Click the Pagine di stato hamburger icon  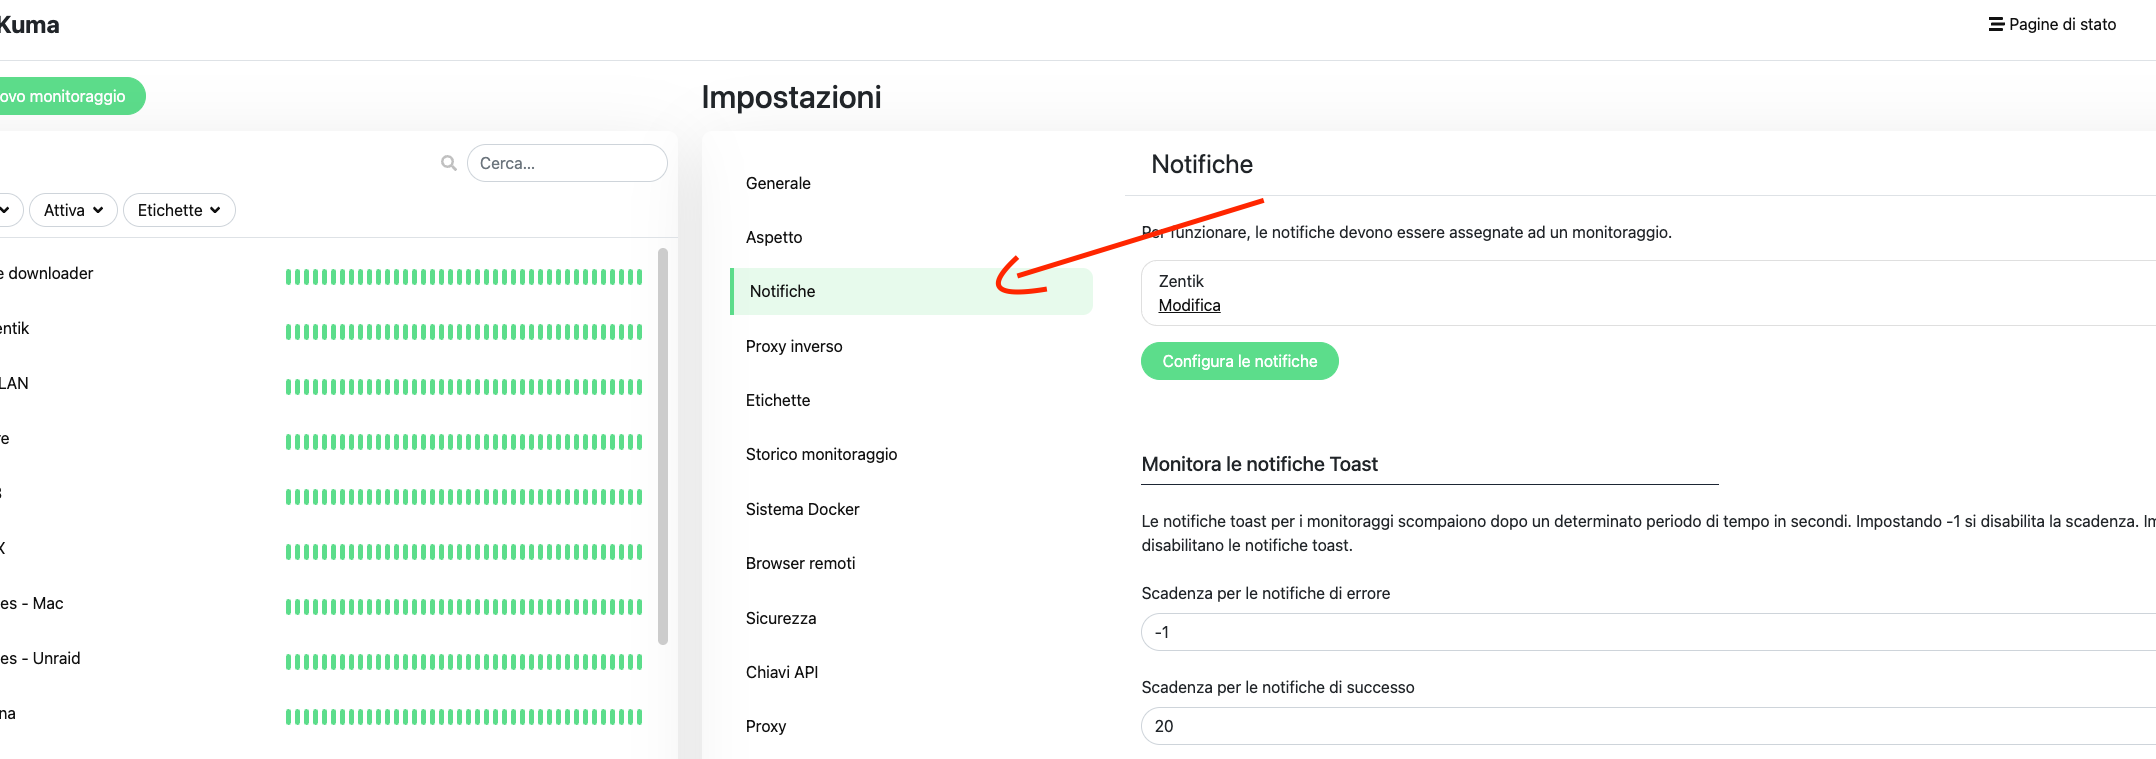(1995, 24)
